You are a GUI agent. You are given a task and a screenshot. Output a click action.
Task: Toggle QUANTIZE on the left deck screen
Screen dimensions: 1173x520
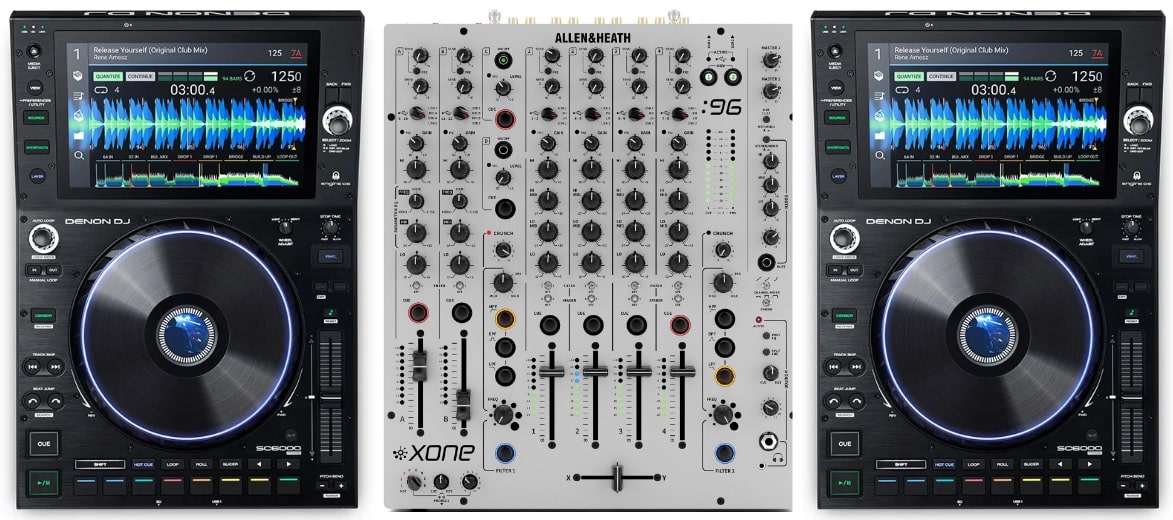pos(108,76)
